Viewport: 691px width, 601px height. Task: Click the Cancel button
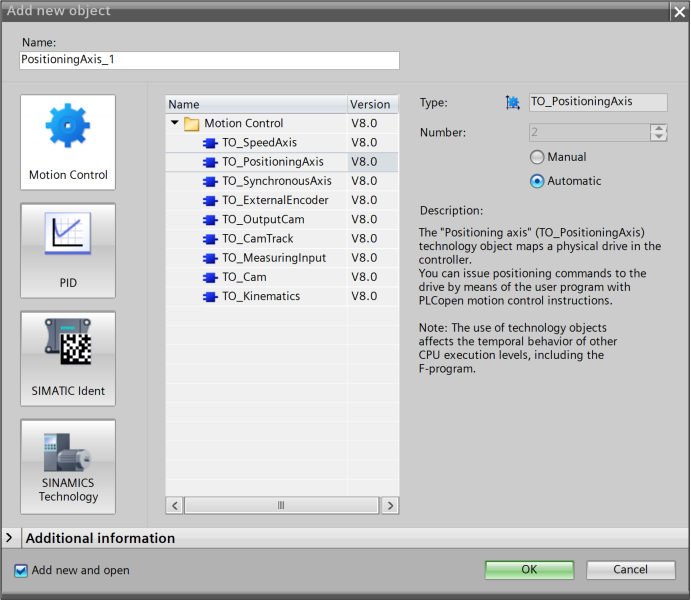(x=630, y=570)
